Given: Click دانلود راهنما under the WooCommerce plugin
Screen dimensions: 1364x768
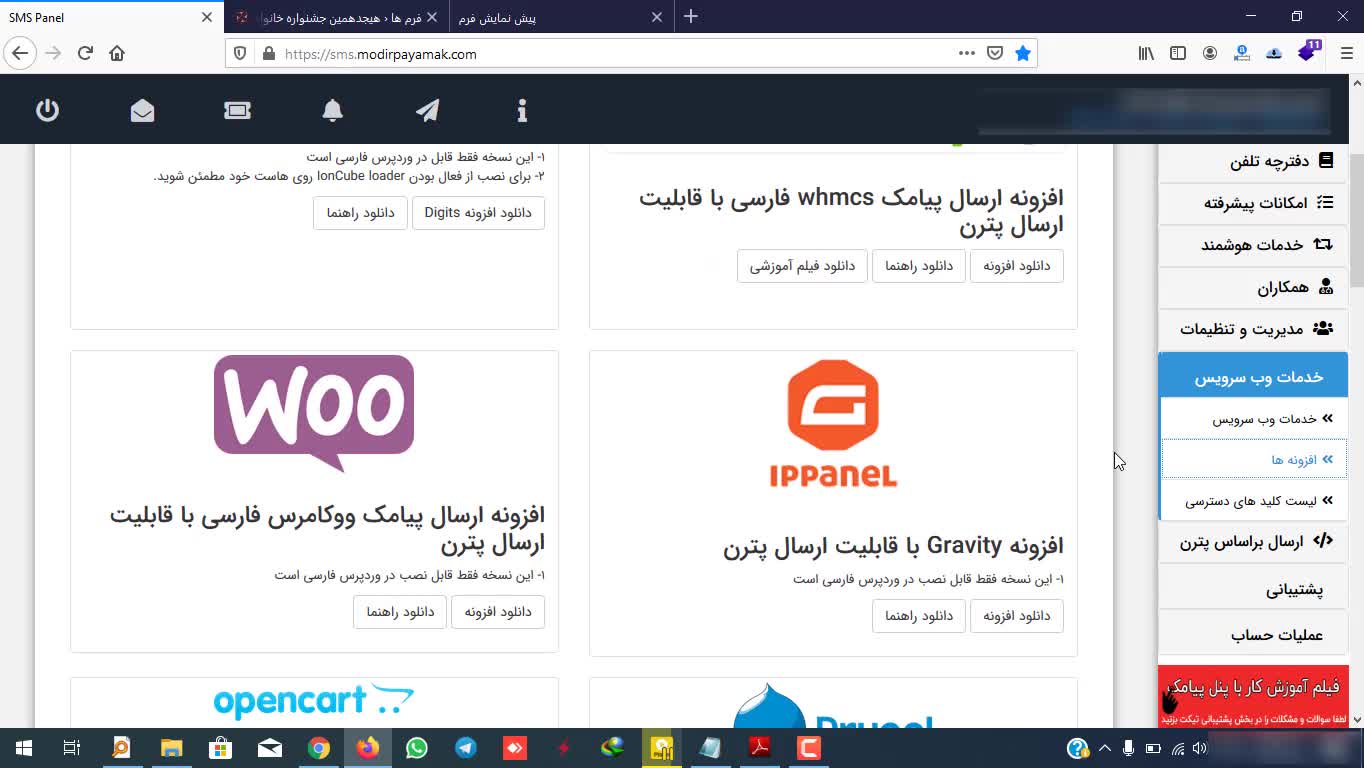Looking at the screenshot, I should [400, 612].
